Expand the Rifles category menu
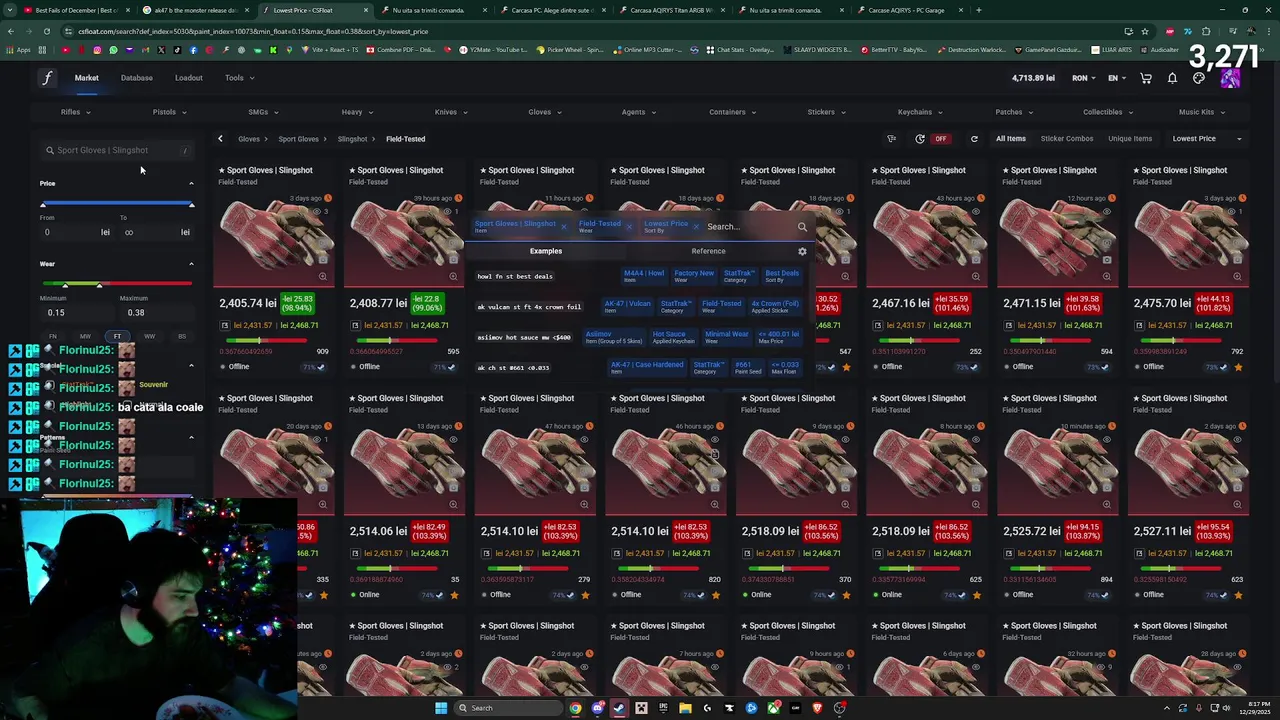 [77, 112]
